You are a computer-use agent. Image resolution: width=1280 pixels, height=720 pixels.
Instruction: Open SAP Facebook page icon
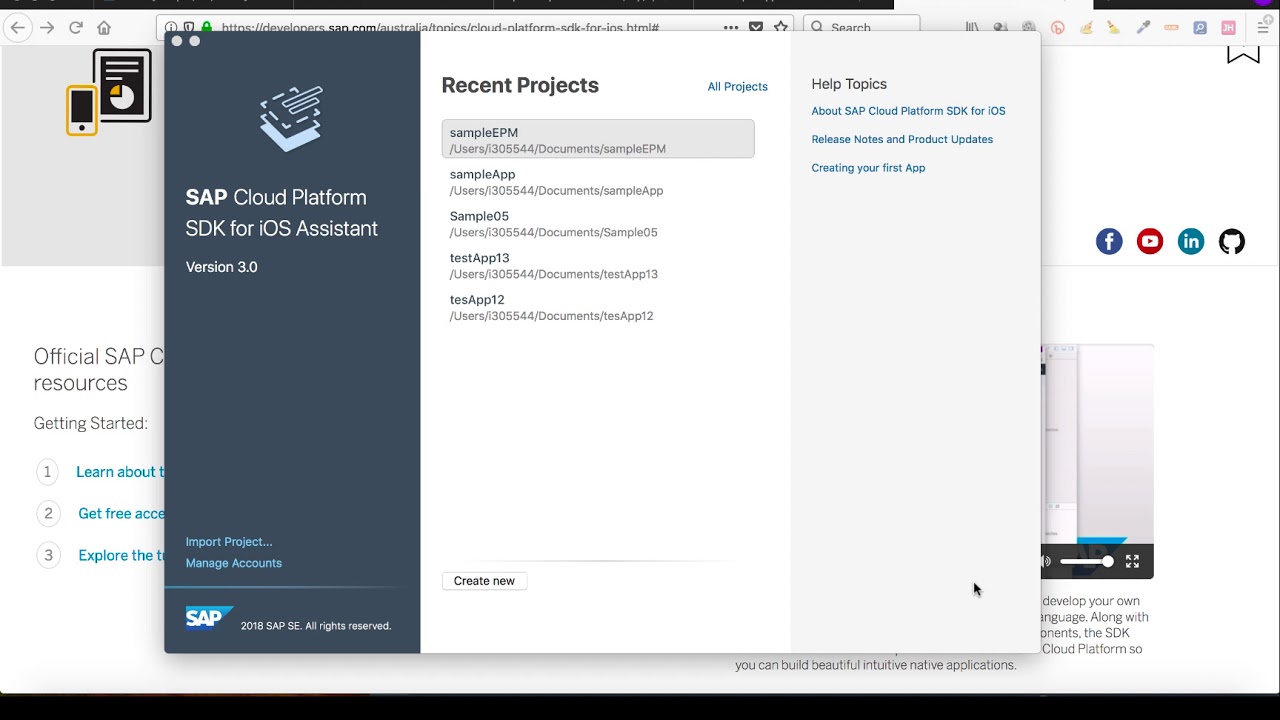coord(1109,241)
